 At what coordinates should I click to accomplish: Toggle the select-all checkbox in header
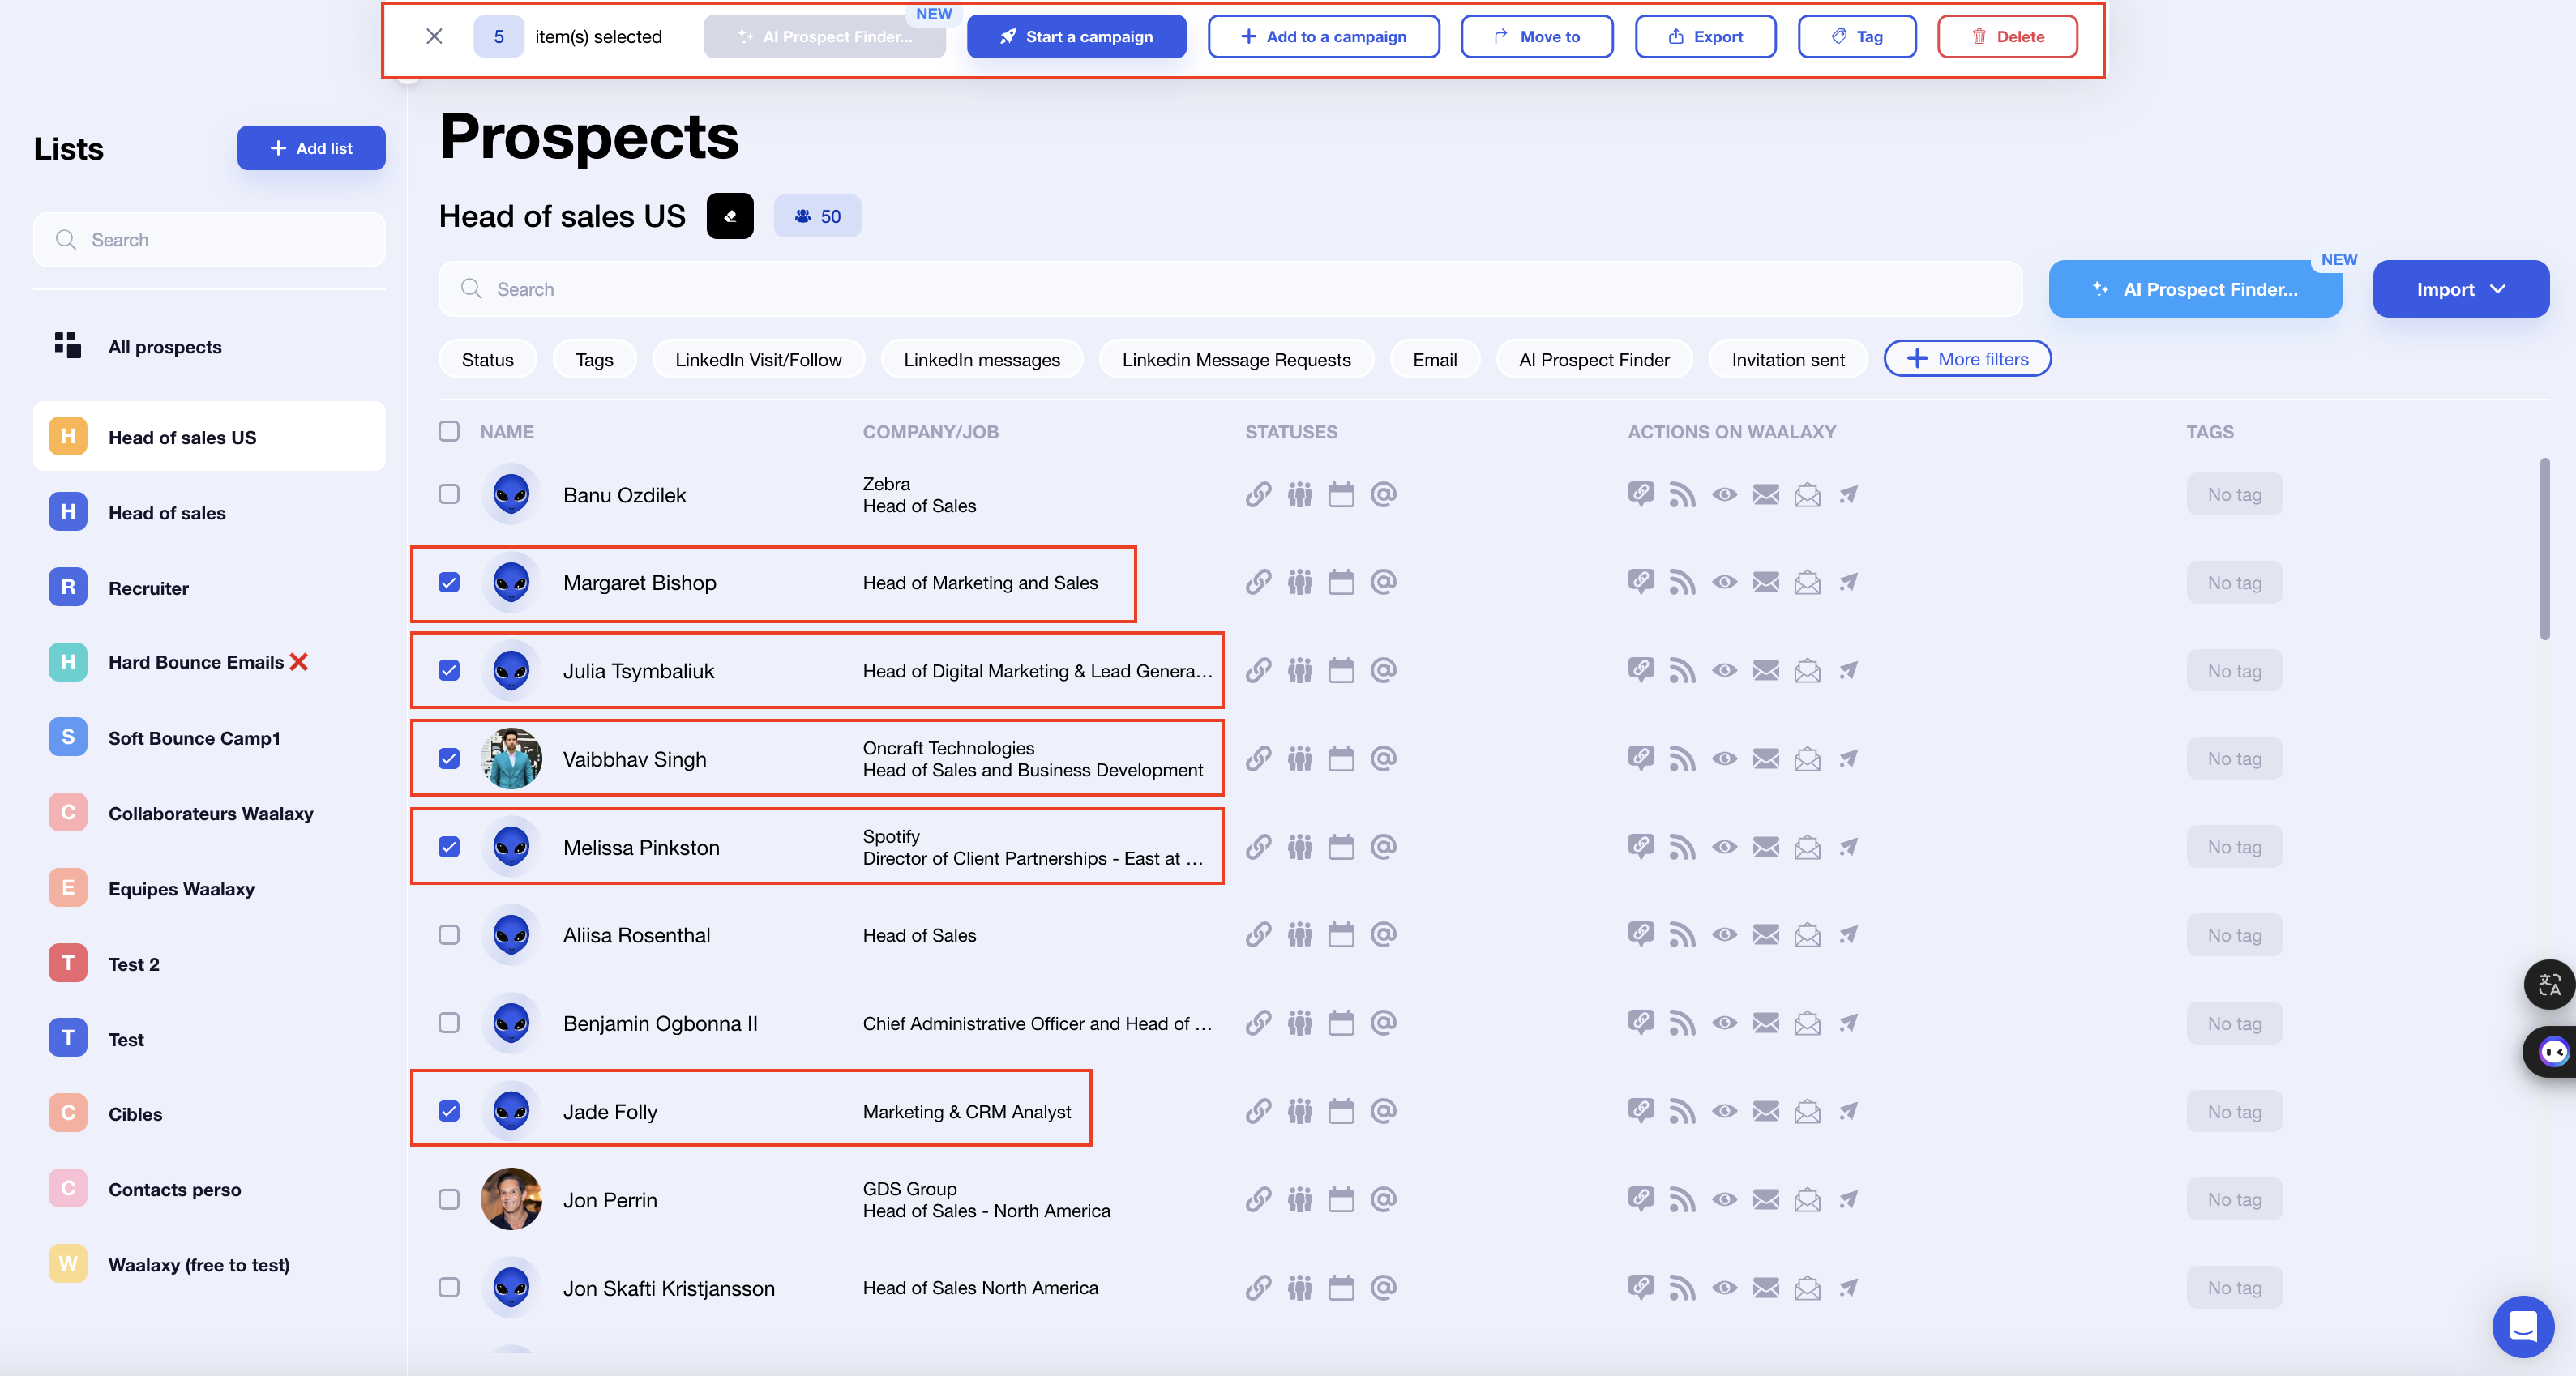point(448,431)
